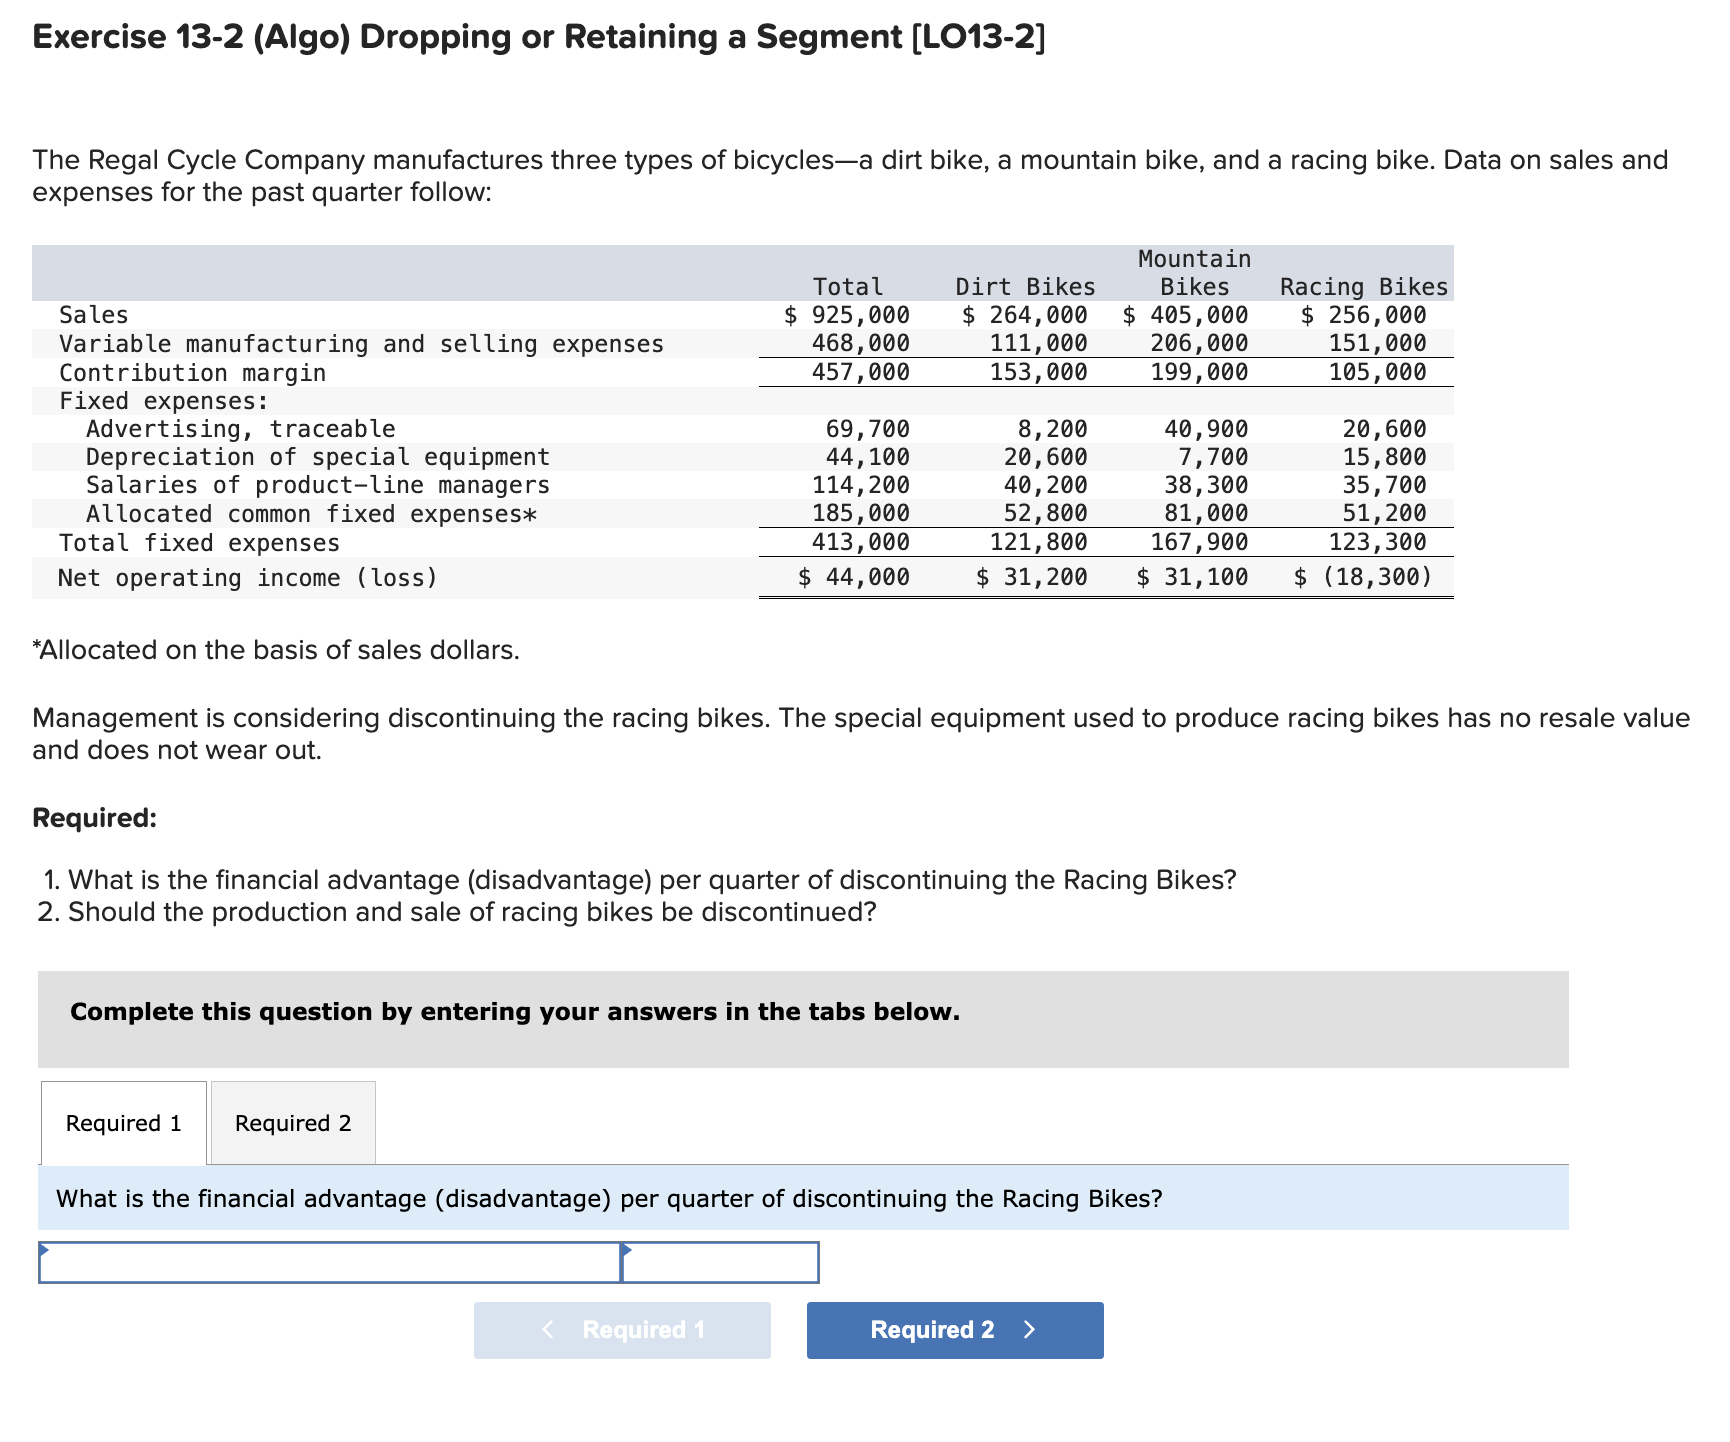Click into the first answer input field
1730x1442 pixels.
pos(330,1263)
